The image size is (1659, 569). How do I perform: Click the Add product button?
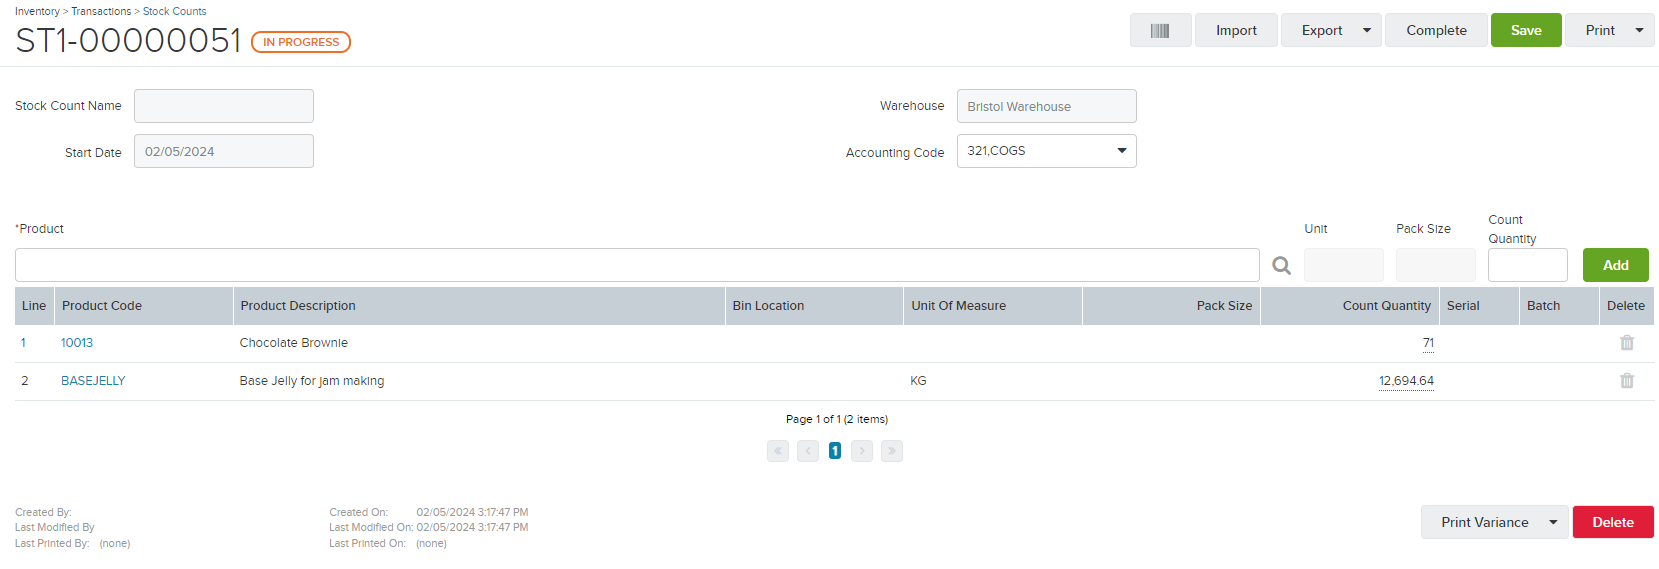(1616, 265)
